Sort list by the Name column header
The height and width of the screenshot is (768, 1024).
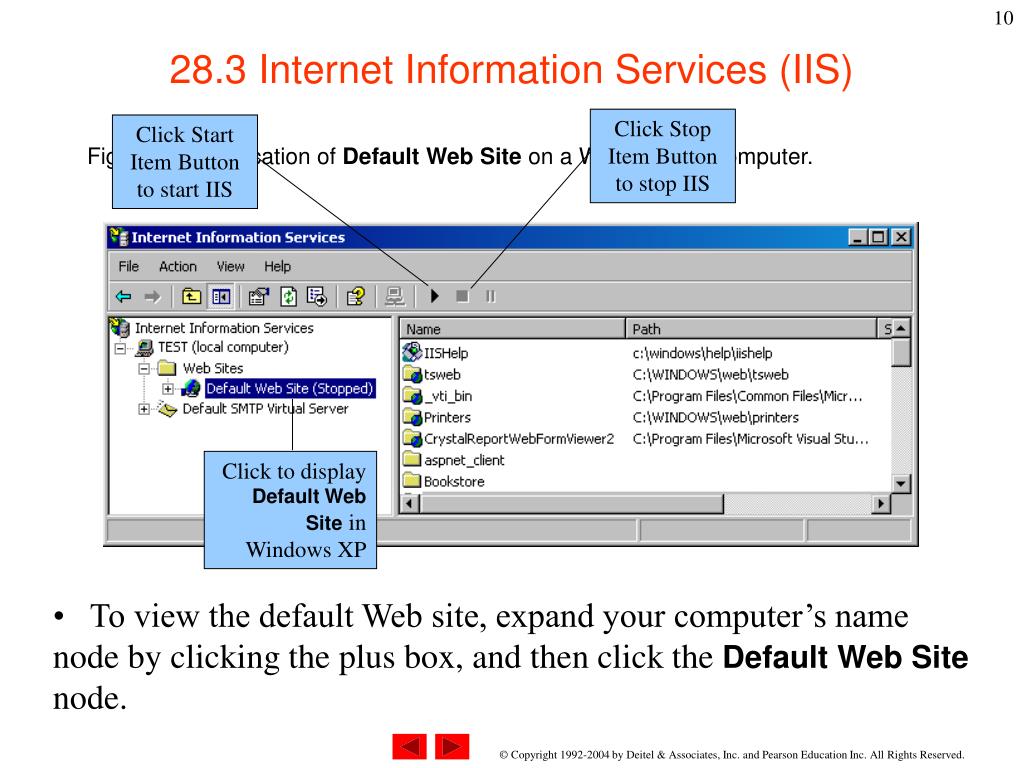tap(513, 328)
